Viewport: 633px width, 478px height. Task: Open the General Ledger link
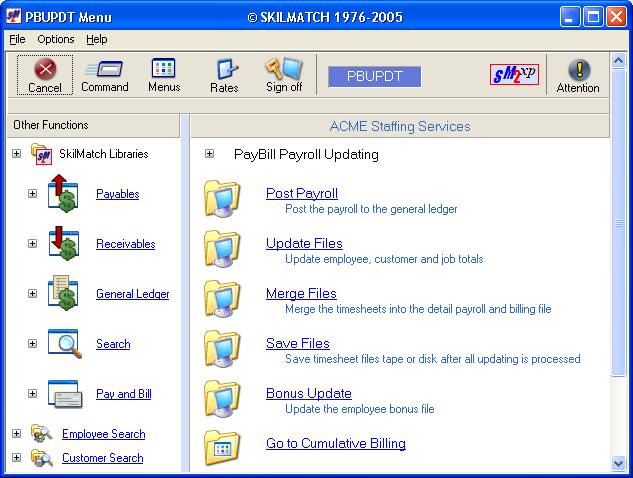click(133, 294)
